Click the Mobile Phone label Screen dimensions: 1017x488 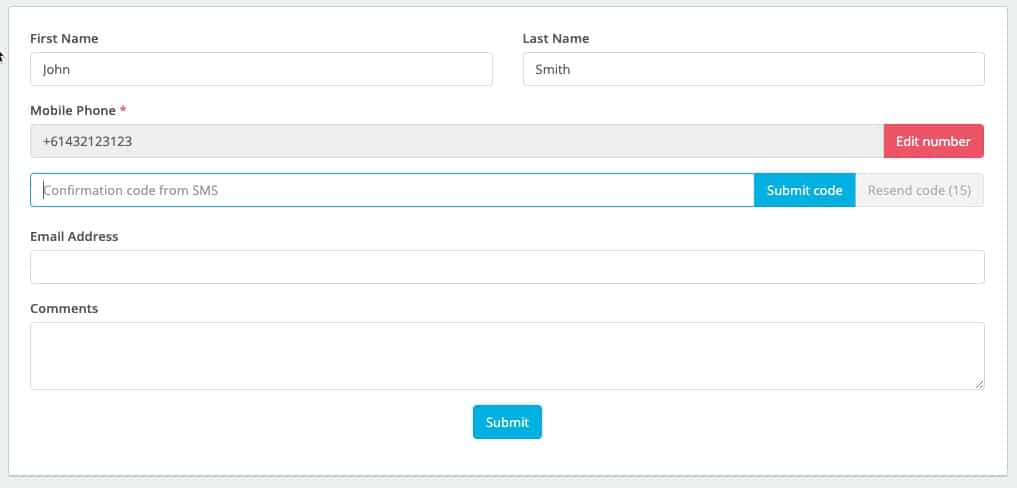[73, 110]
